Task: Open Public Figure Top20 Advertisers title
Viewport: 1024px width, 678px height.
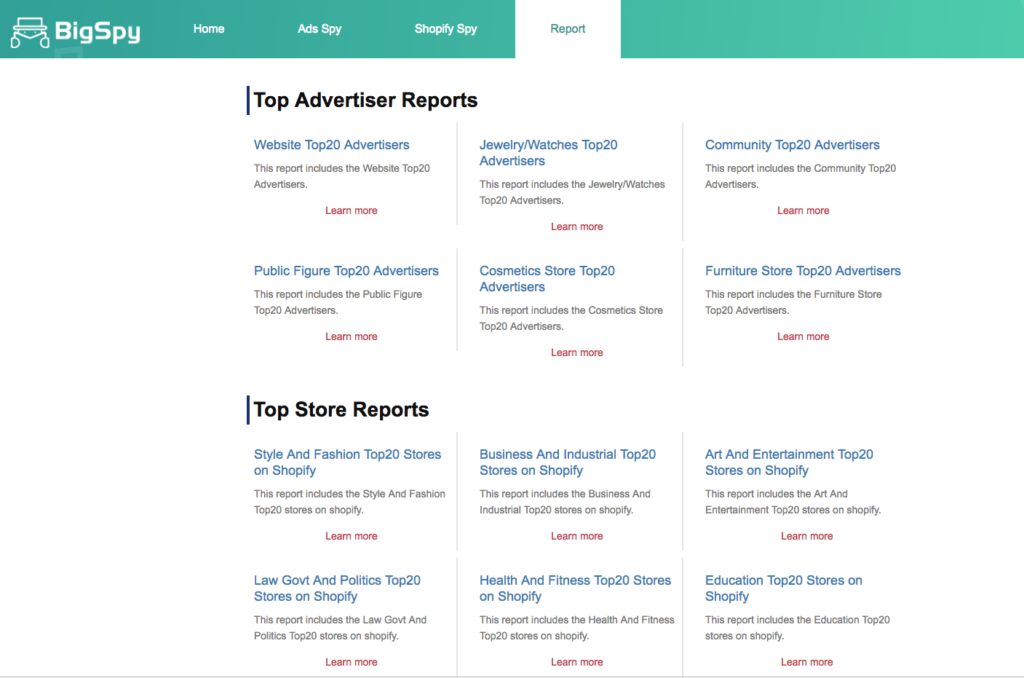Action: click(346, 271)
